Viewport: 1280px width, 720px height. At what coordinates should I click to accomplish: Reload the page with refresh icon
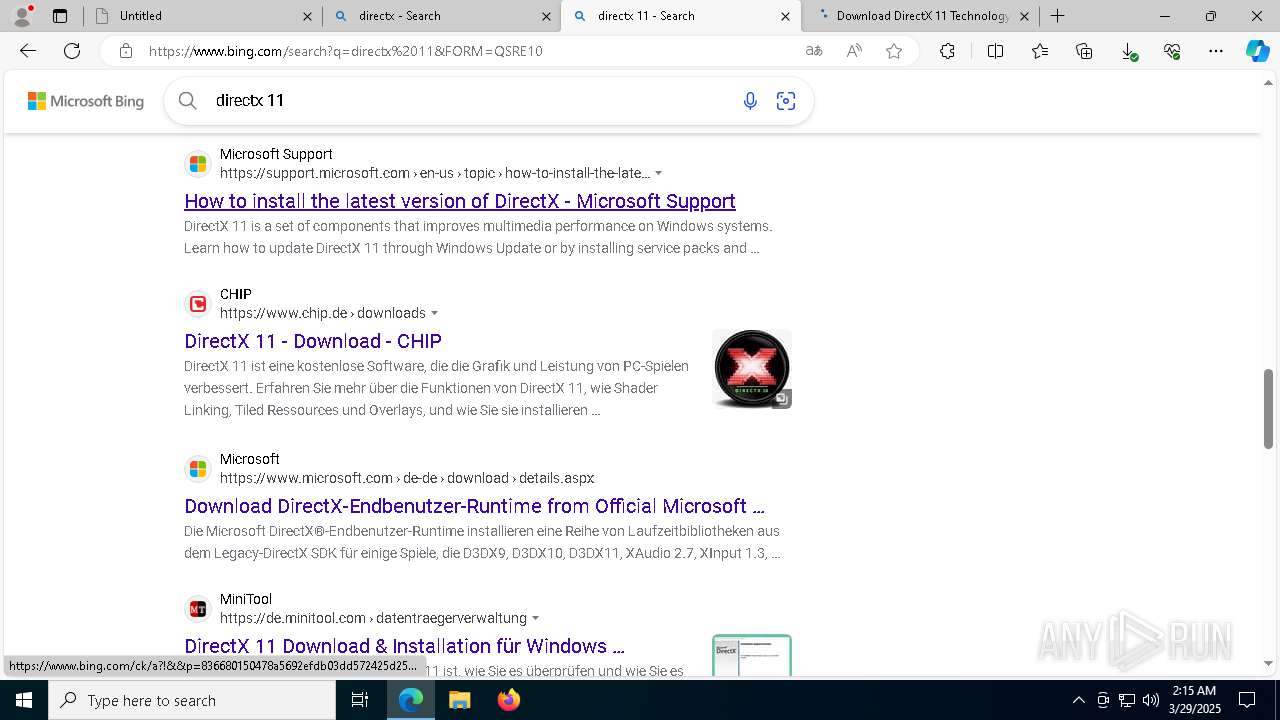[x=72, y=51]
